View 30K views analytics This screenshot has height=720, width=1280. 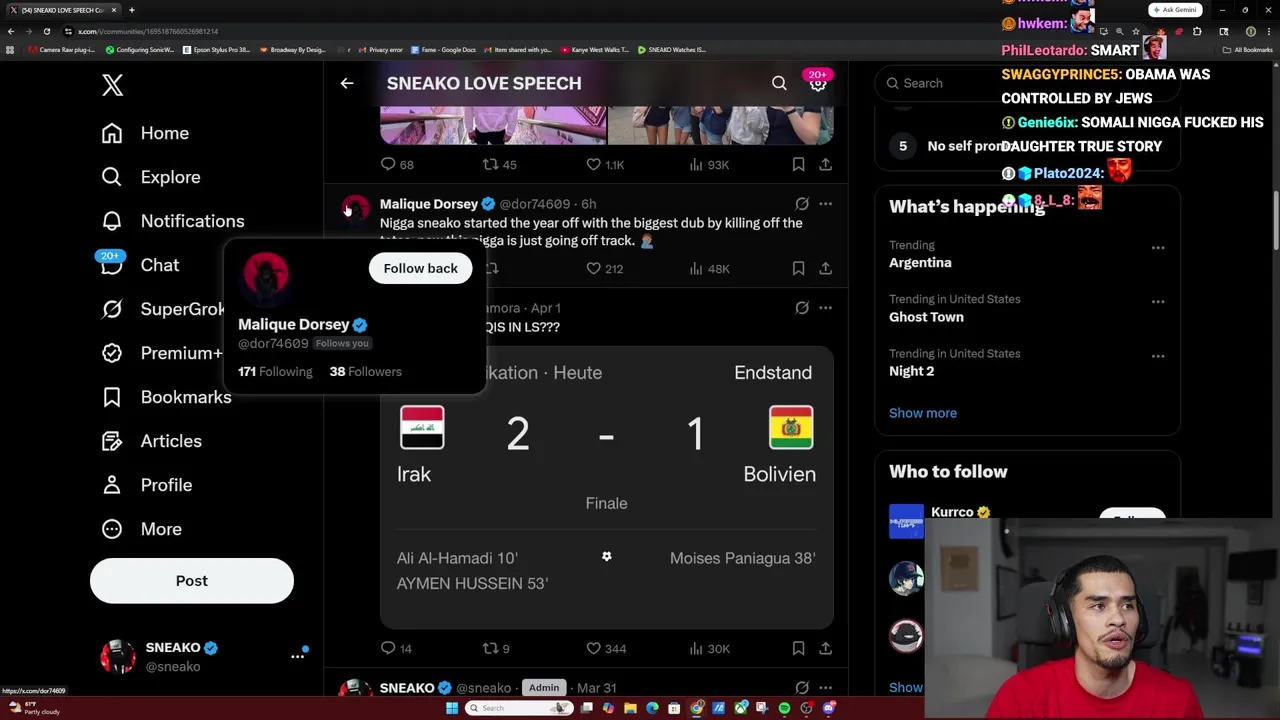tap(709, 648)
